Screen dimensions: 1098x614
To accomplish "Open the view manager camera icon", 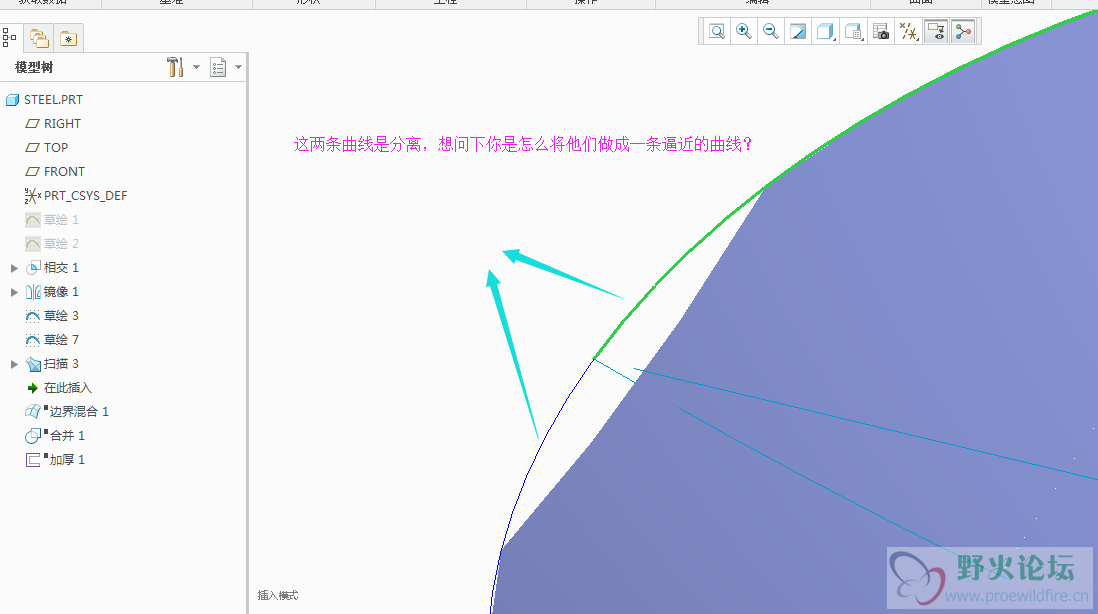I will click(x=881, y=32).
